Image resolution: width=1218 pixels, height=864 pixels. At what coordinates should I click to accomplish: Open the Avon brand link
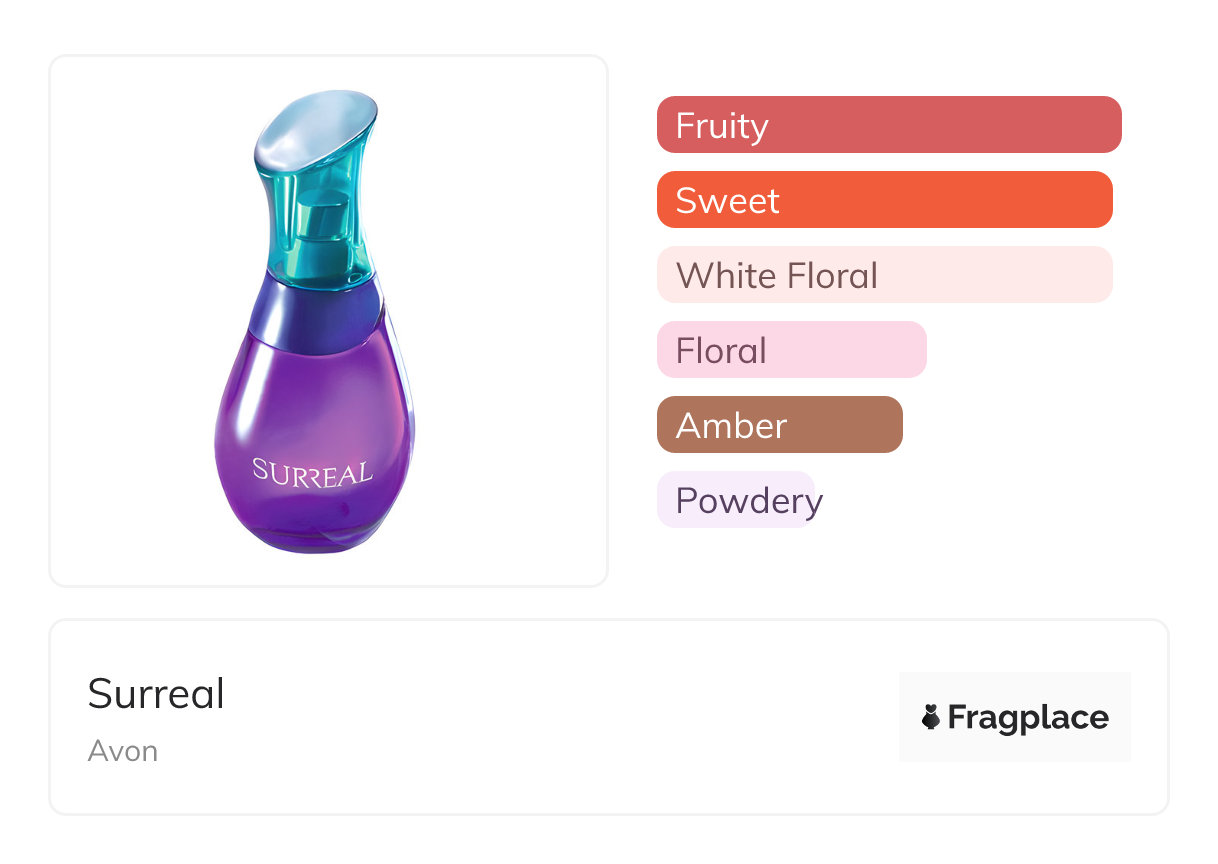[123, 751]
